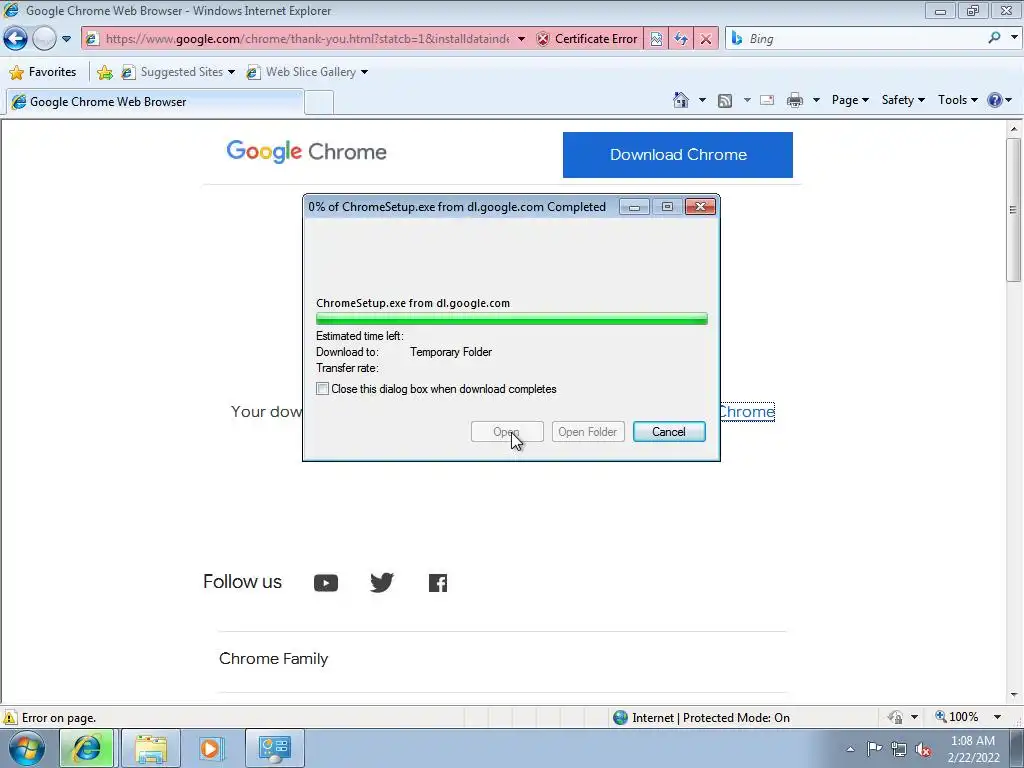The width and height of the screenshot is (1024, 768).
Task: Expand the Print options dropdown arrow
Action: (x=816, y=100)
